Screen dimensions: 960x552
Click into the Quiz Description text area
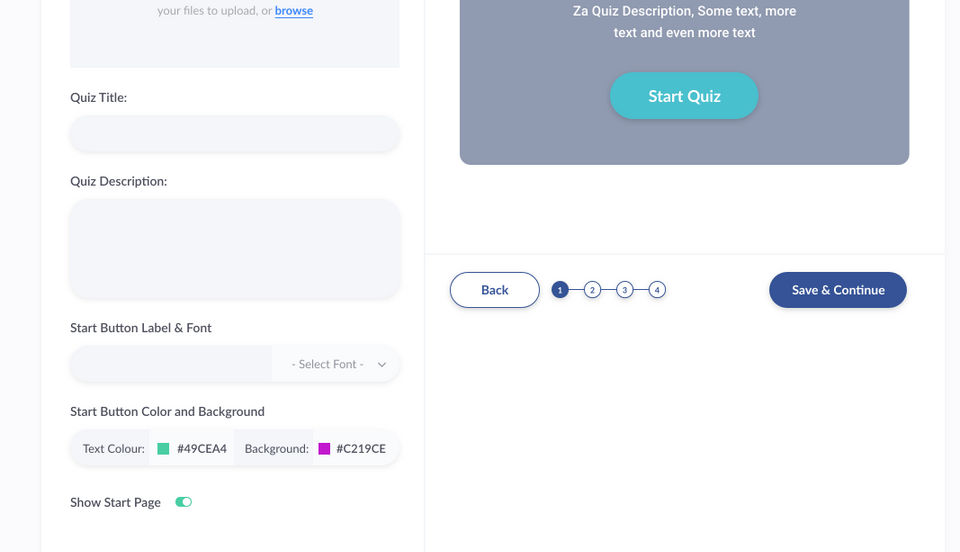[235, 248]
